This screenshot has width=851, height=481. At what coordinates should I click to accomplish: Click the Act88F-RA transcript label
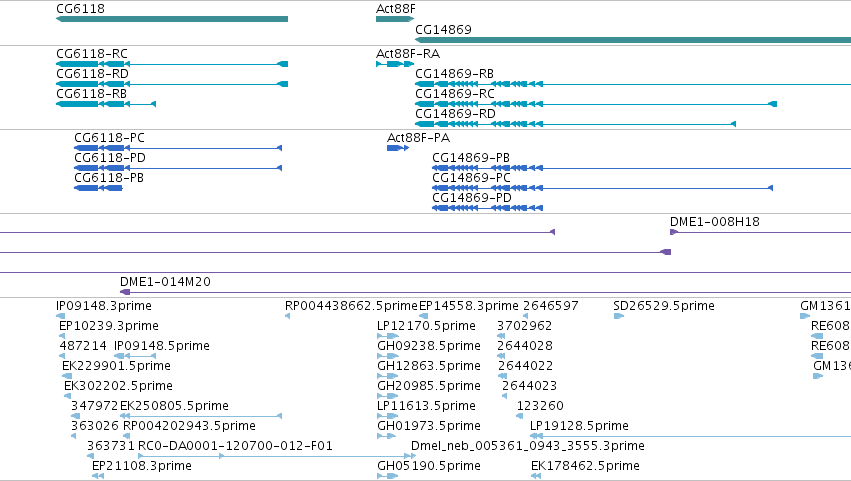pyautogui.click(x=408, y=54)
